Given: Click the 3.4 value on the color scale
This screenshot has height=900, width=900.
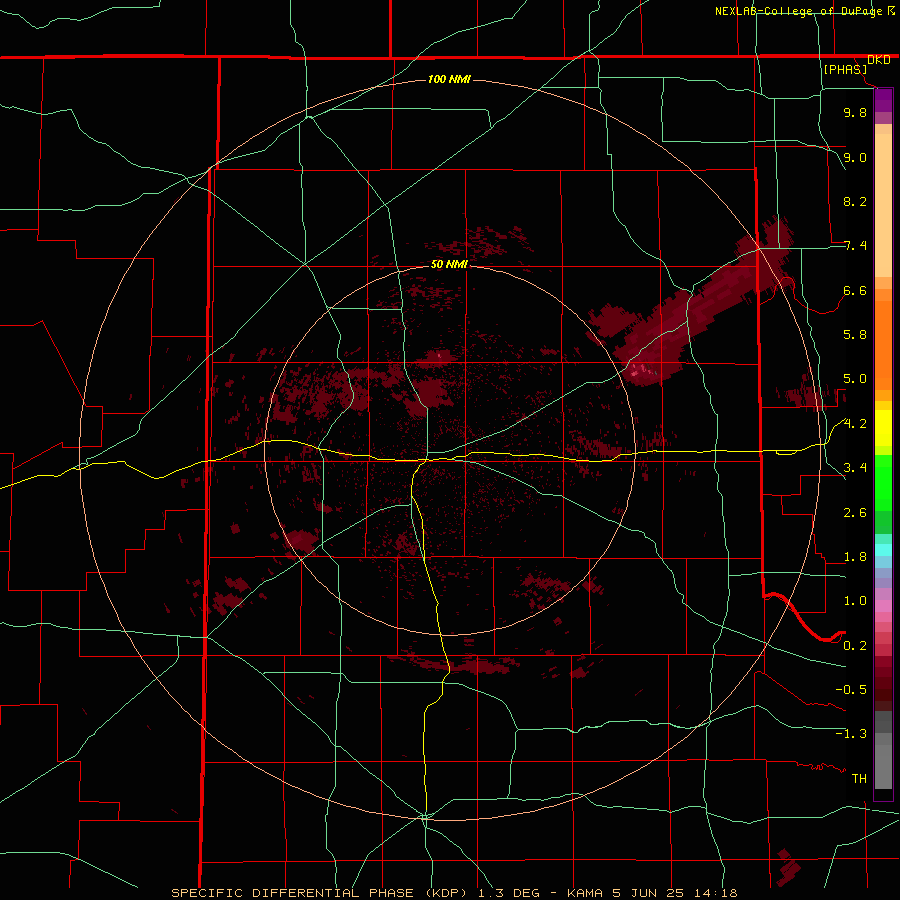Looking at the screenshot, I should pyautogui.click(x=855, y=468).
